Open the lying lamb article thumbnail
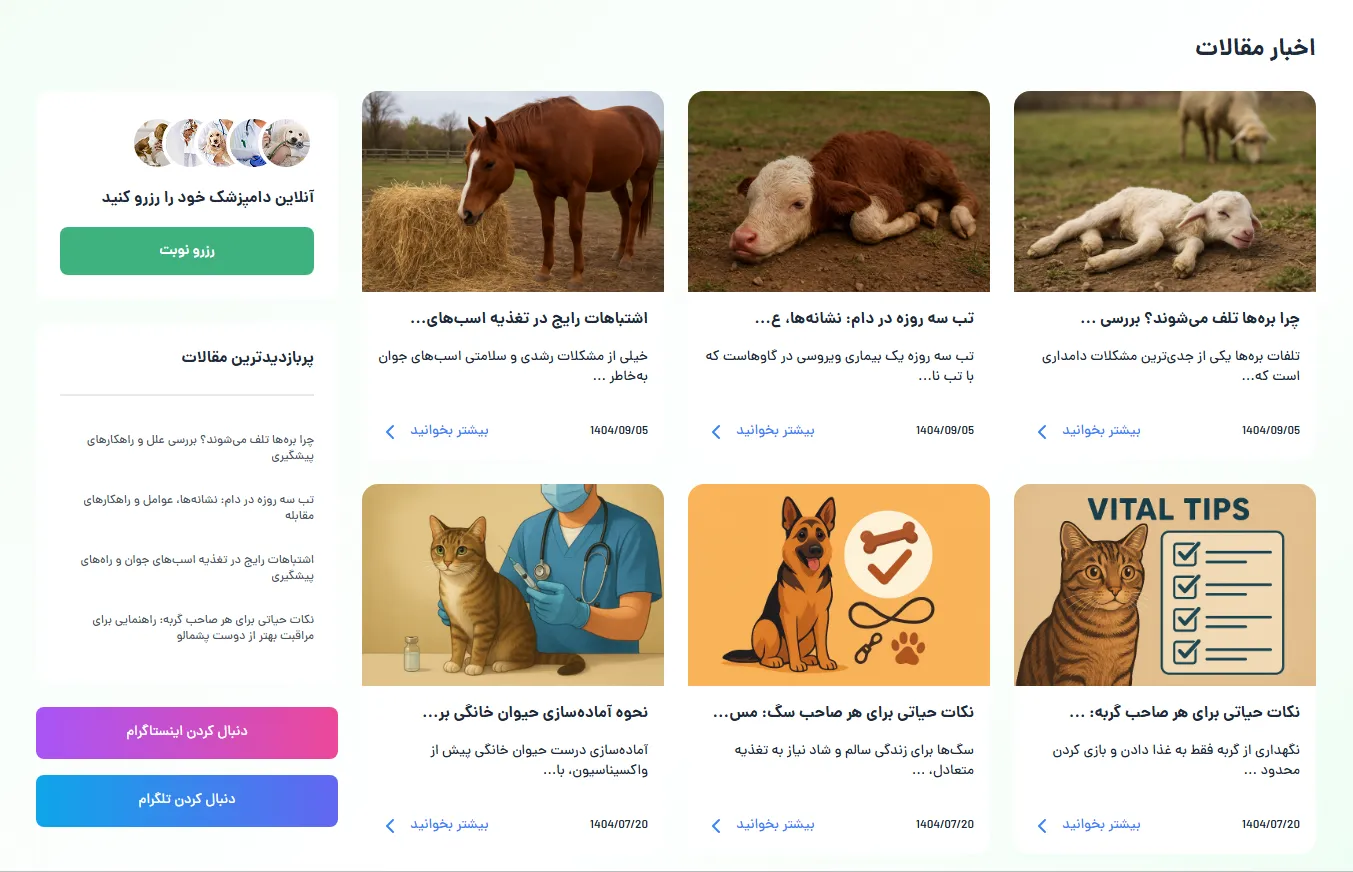Image resolution: width=1353 pixels, height=872 pixels. [1165, 192]
